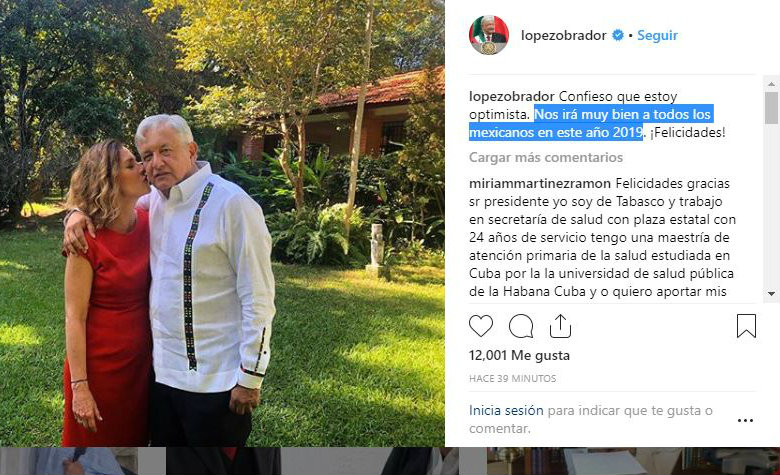This screenshot has width=780, height=475.
Task: Click the blue verified badge
Action: [x=618, y=35]
